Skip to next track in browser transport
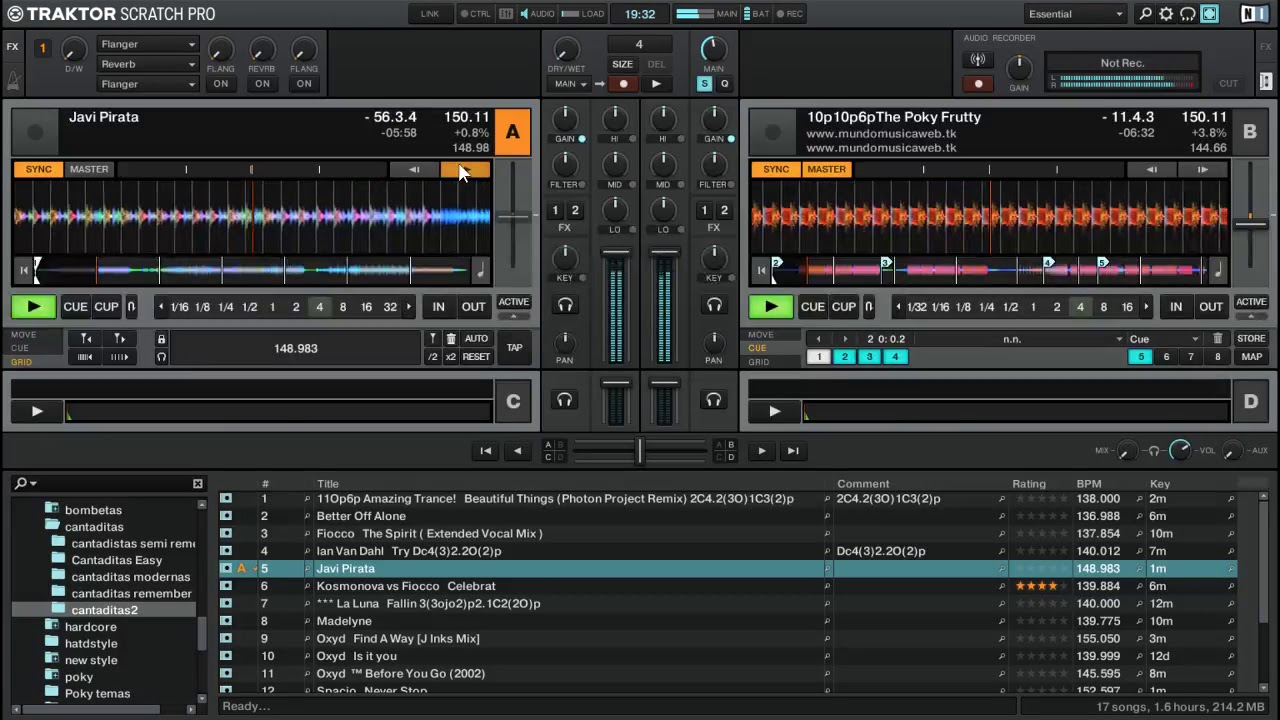Viewport: 1280px width, 720px height. pyautogui.click(x=793, y=451)
